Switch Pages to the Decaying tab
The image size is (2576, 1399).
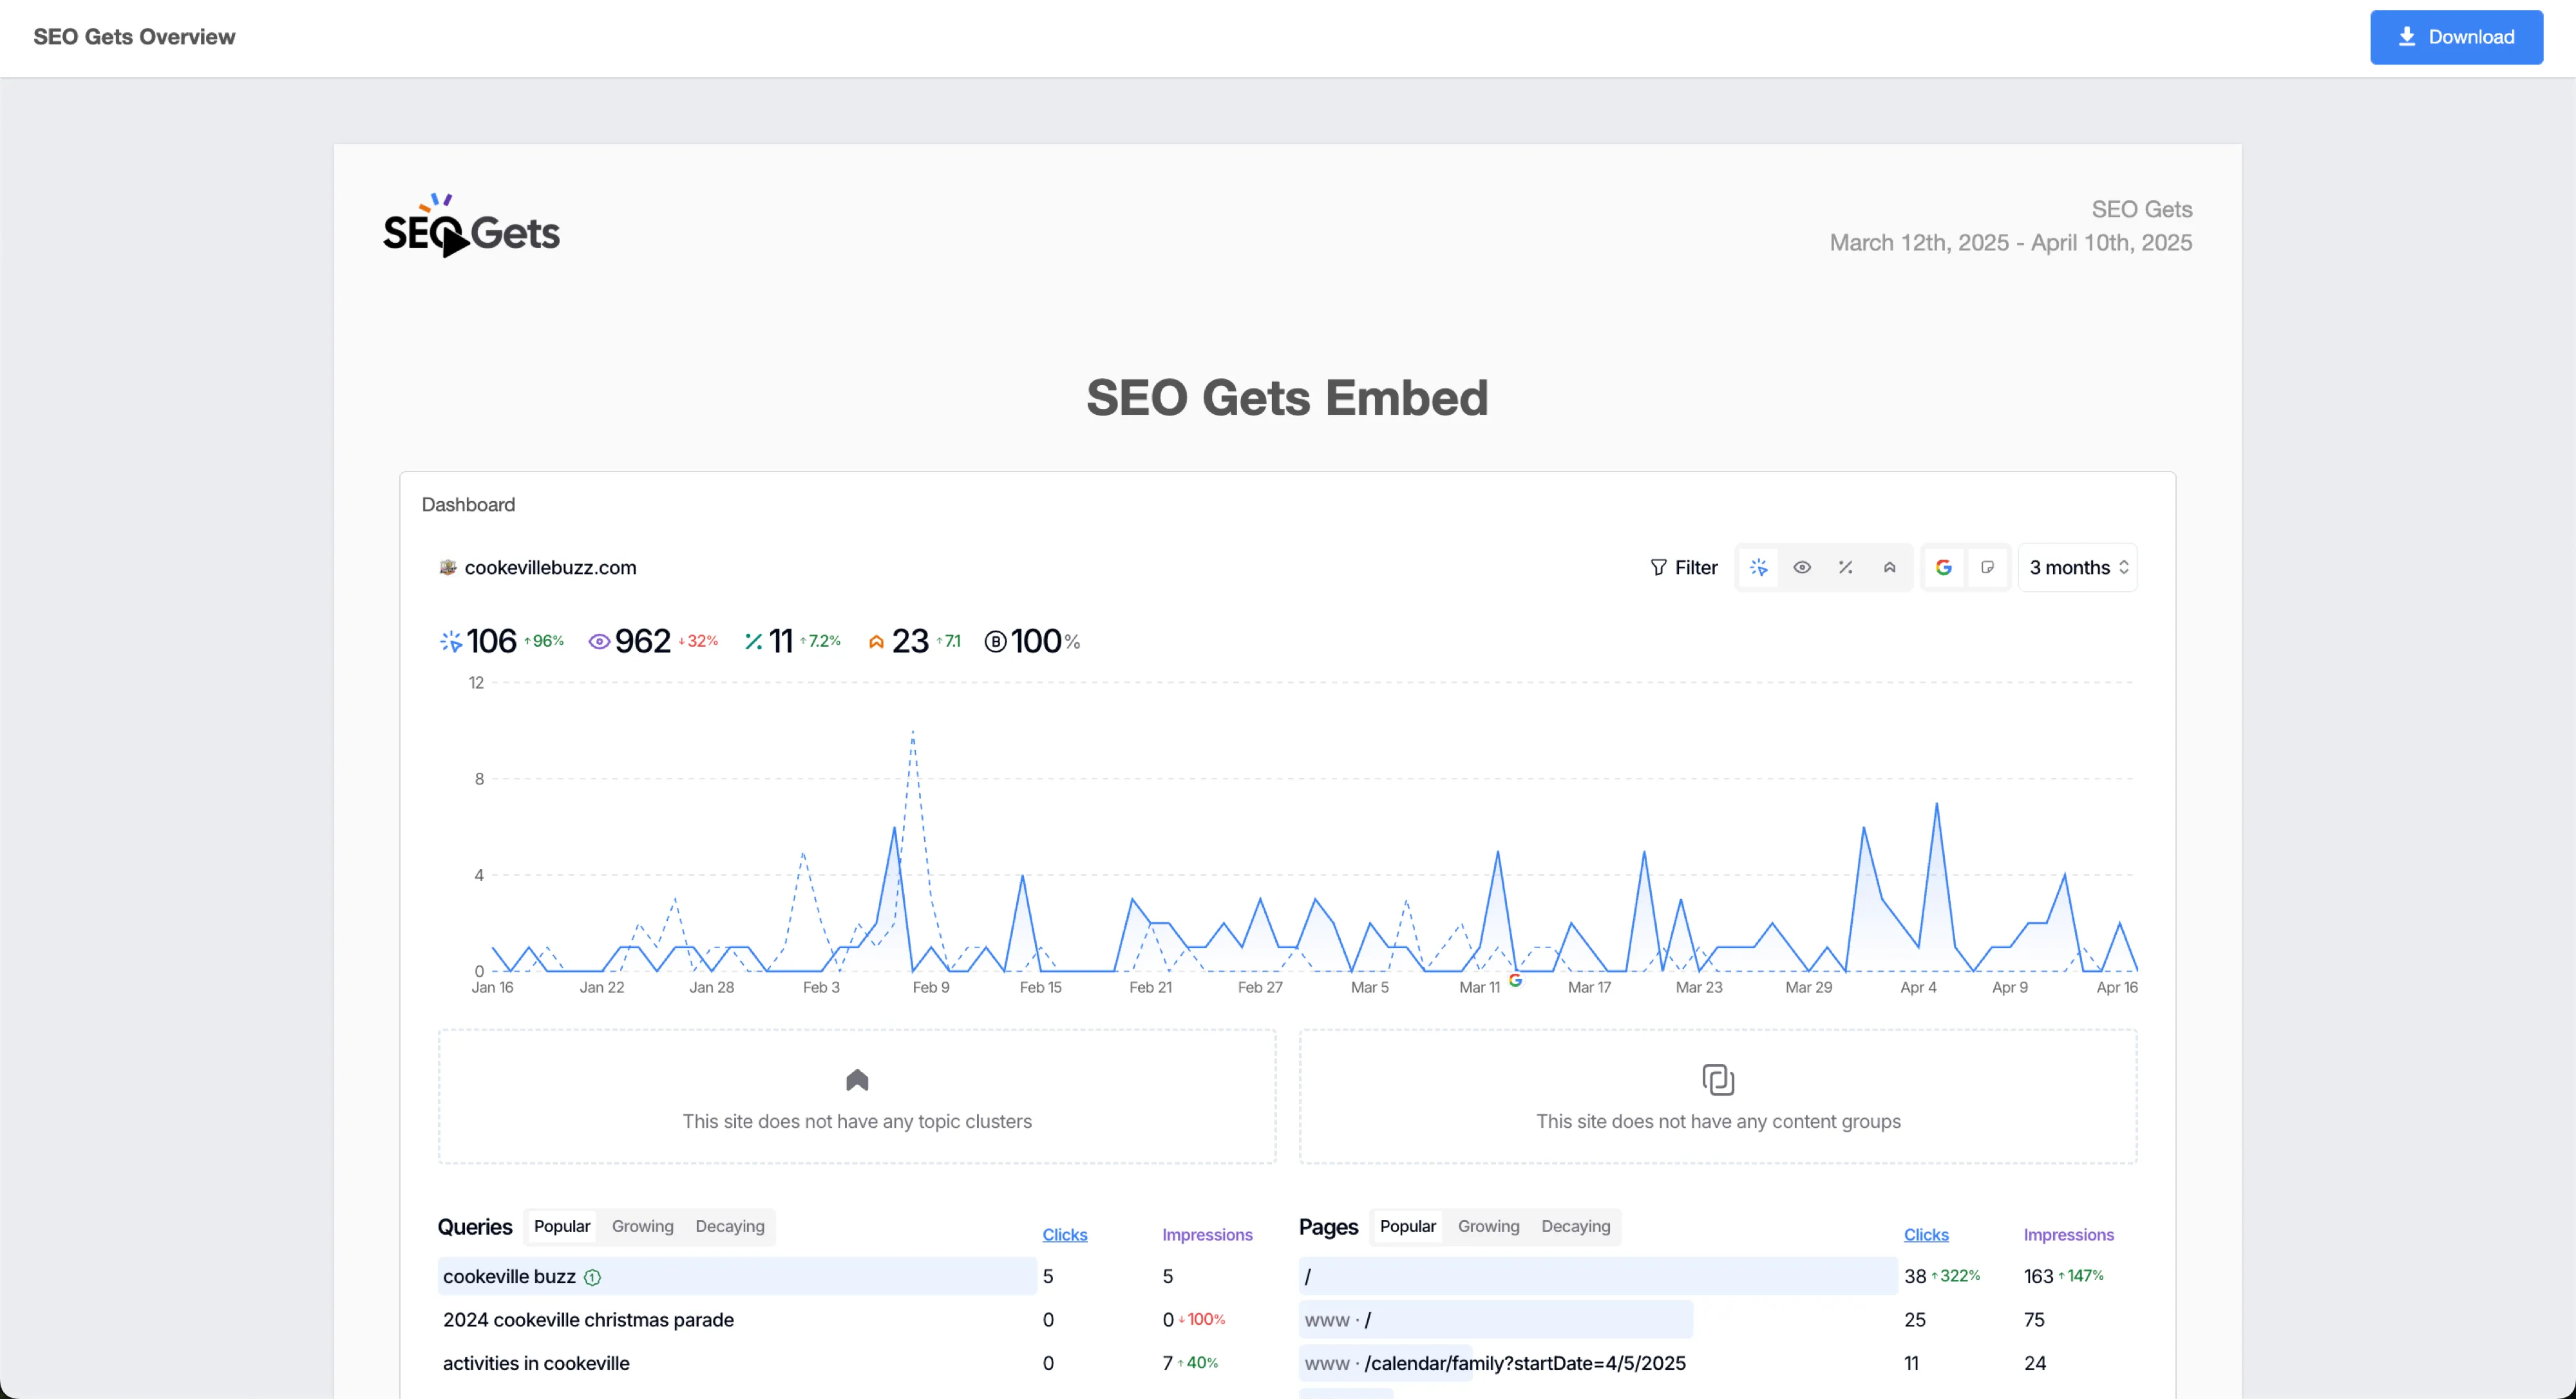[x=1575, y=1226]
